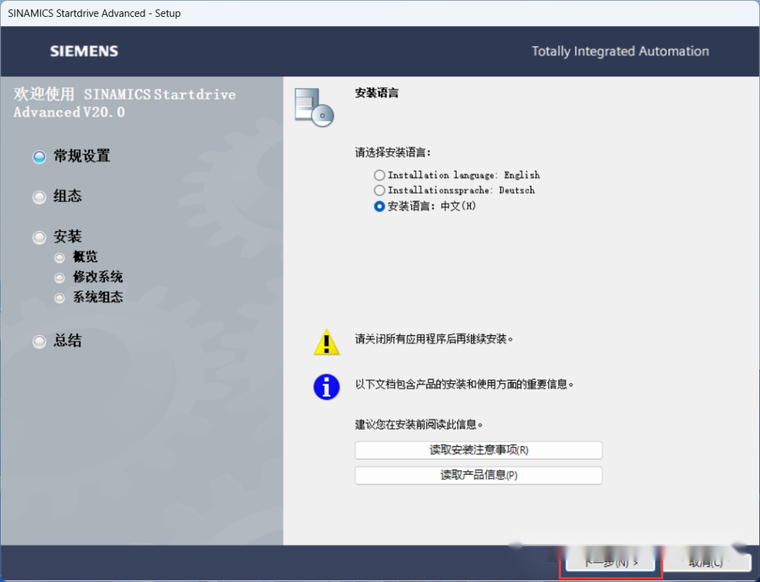
Task: Select the 系统组态 sub-step
Action: tap(97, 297)
